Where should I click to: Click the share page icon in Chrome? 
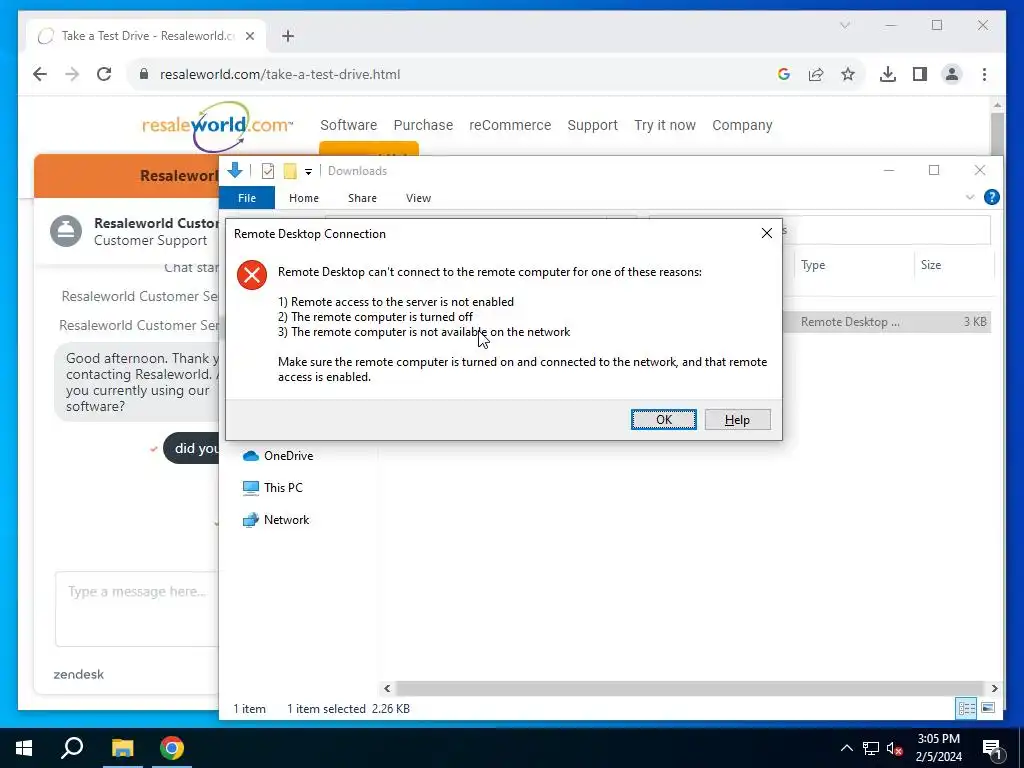tap(816, 74)
